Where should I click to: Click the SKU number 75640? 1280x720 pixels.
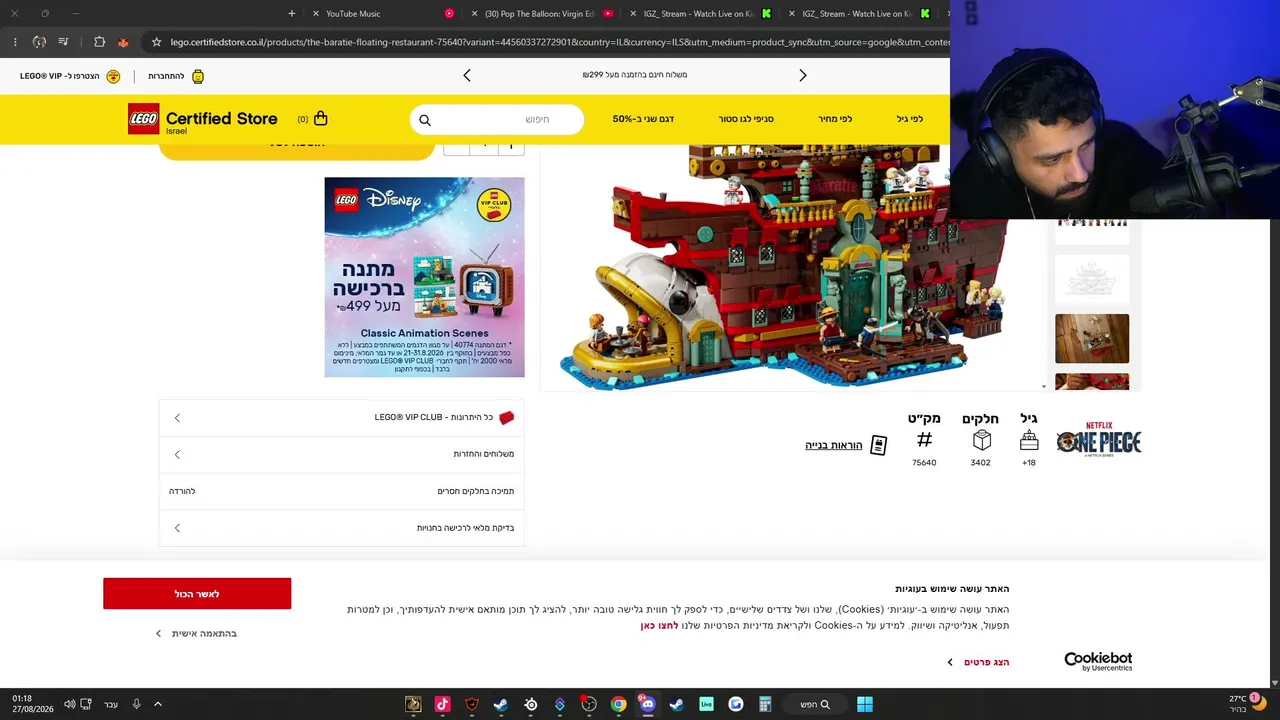[924, 463]
